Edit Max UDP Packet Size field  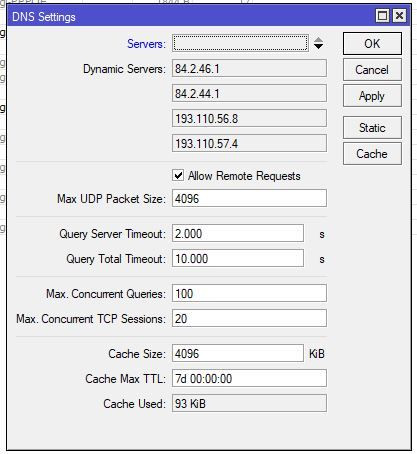[249, 198]
